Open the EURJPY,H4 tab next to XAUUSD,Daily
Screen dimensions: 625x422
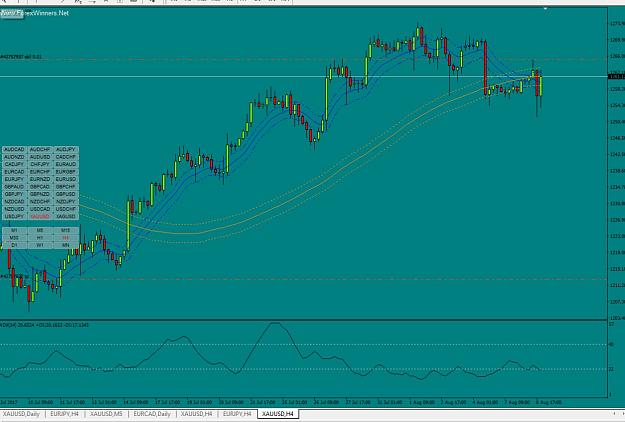[x=64, y=414]
